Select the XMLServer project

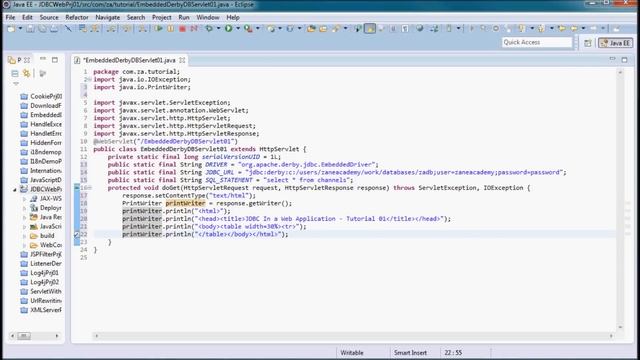point(41,310)
